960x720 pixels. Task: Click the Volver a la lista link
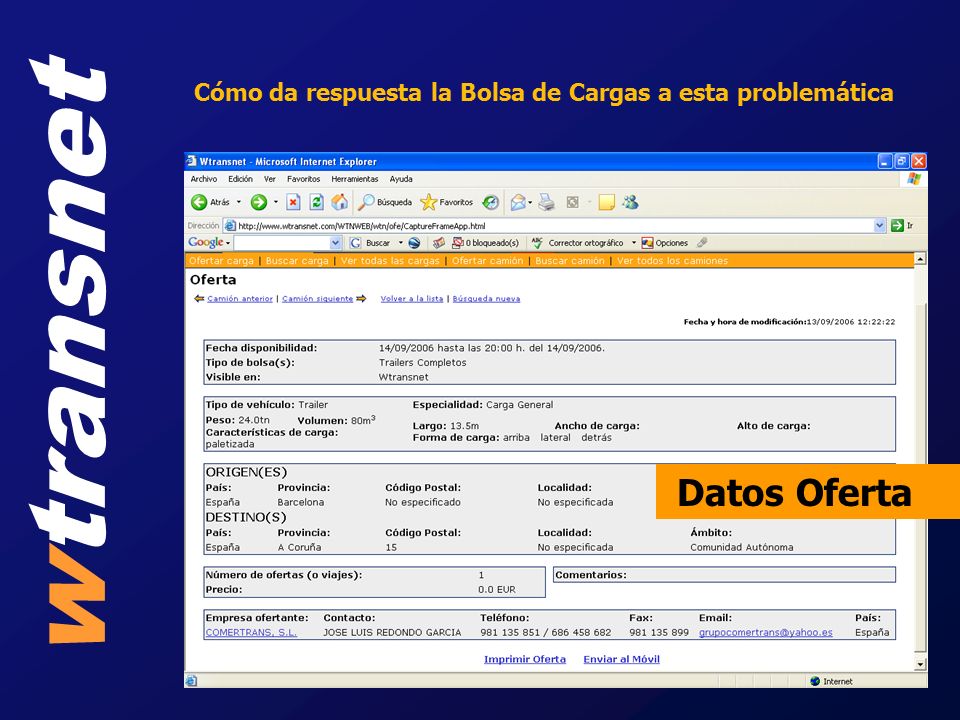(x=411, y=299)
